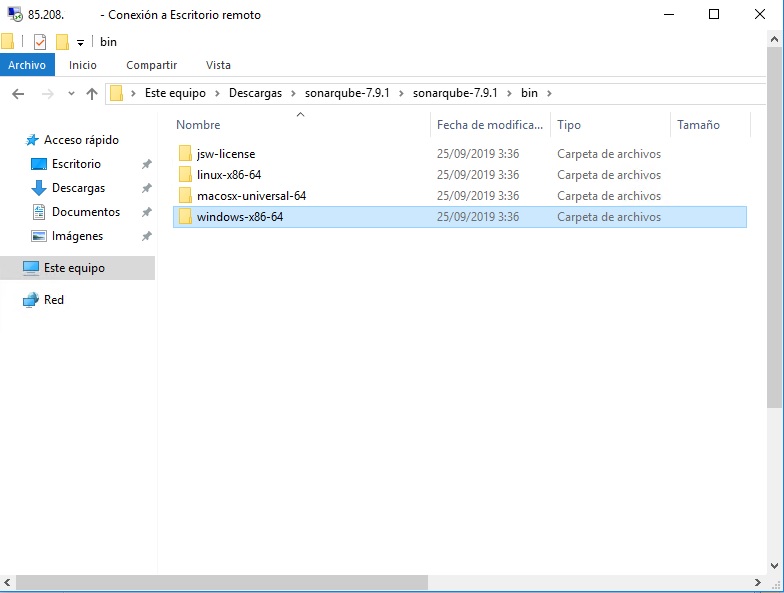Click date of linux-x86-64 row
The height and width of the screenshot is (593, 784).
coord(478,175)
